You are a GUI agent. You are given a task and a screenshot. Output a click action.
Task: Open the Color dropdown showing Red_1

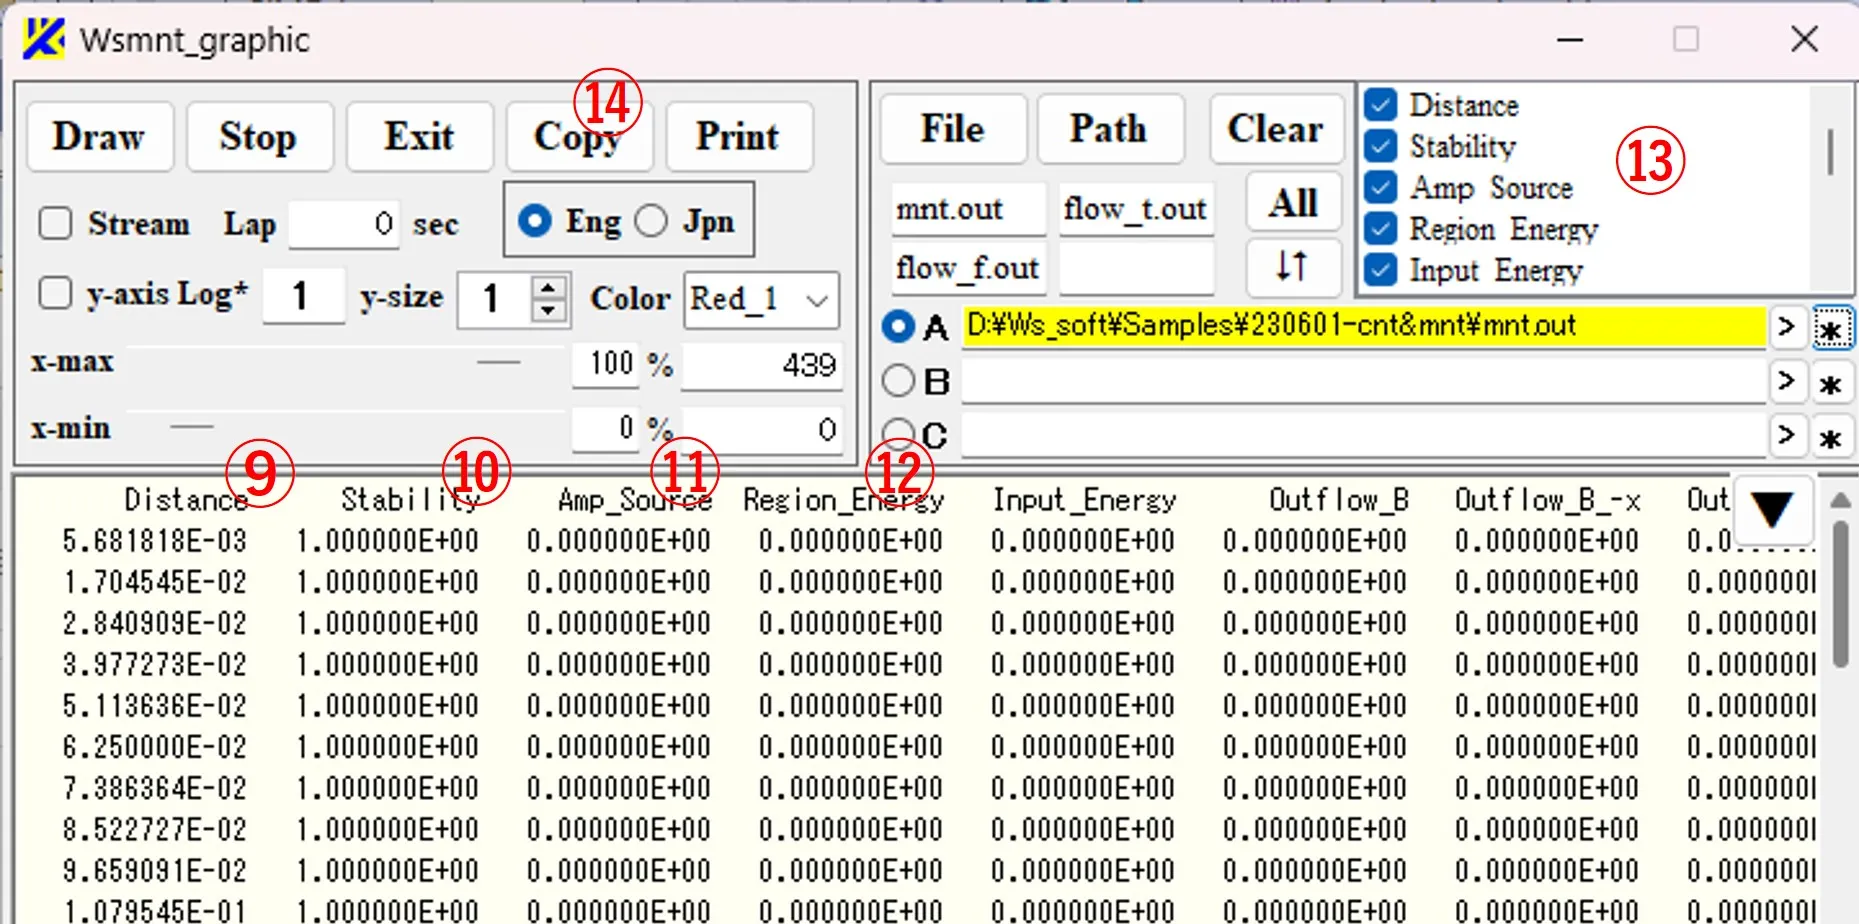coord(761,299)
